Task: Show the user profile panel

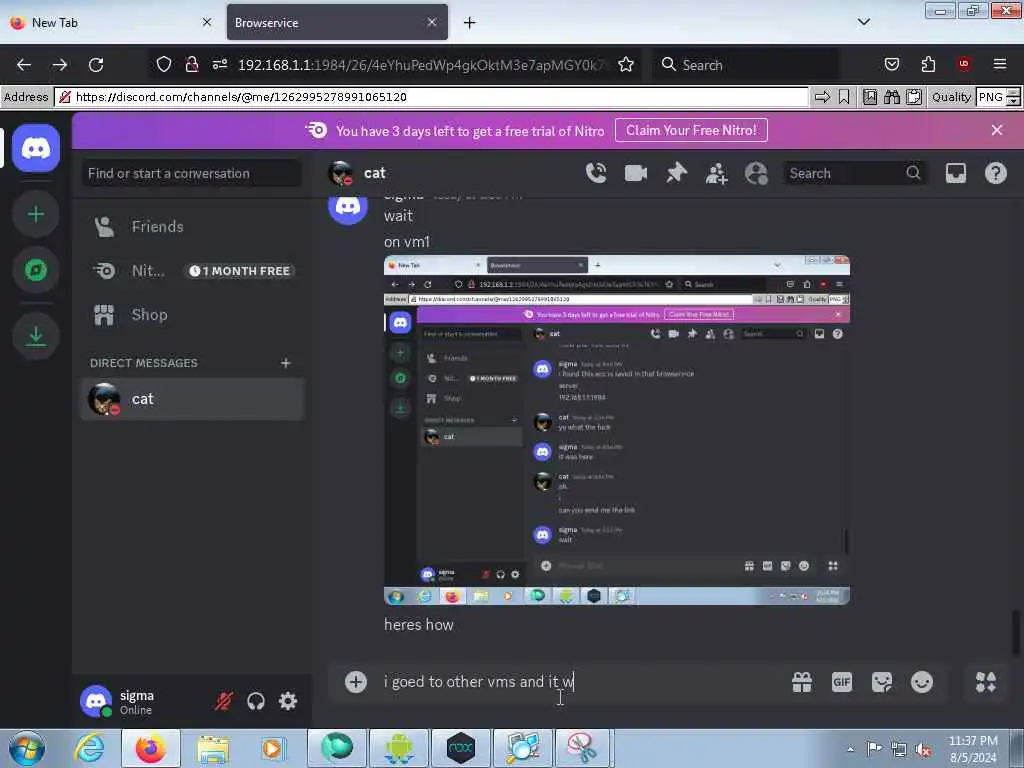Action: click(756, 174)
